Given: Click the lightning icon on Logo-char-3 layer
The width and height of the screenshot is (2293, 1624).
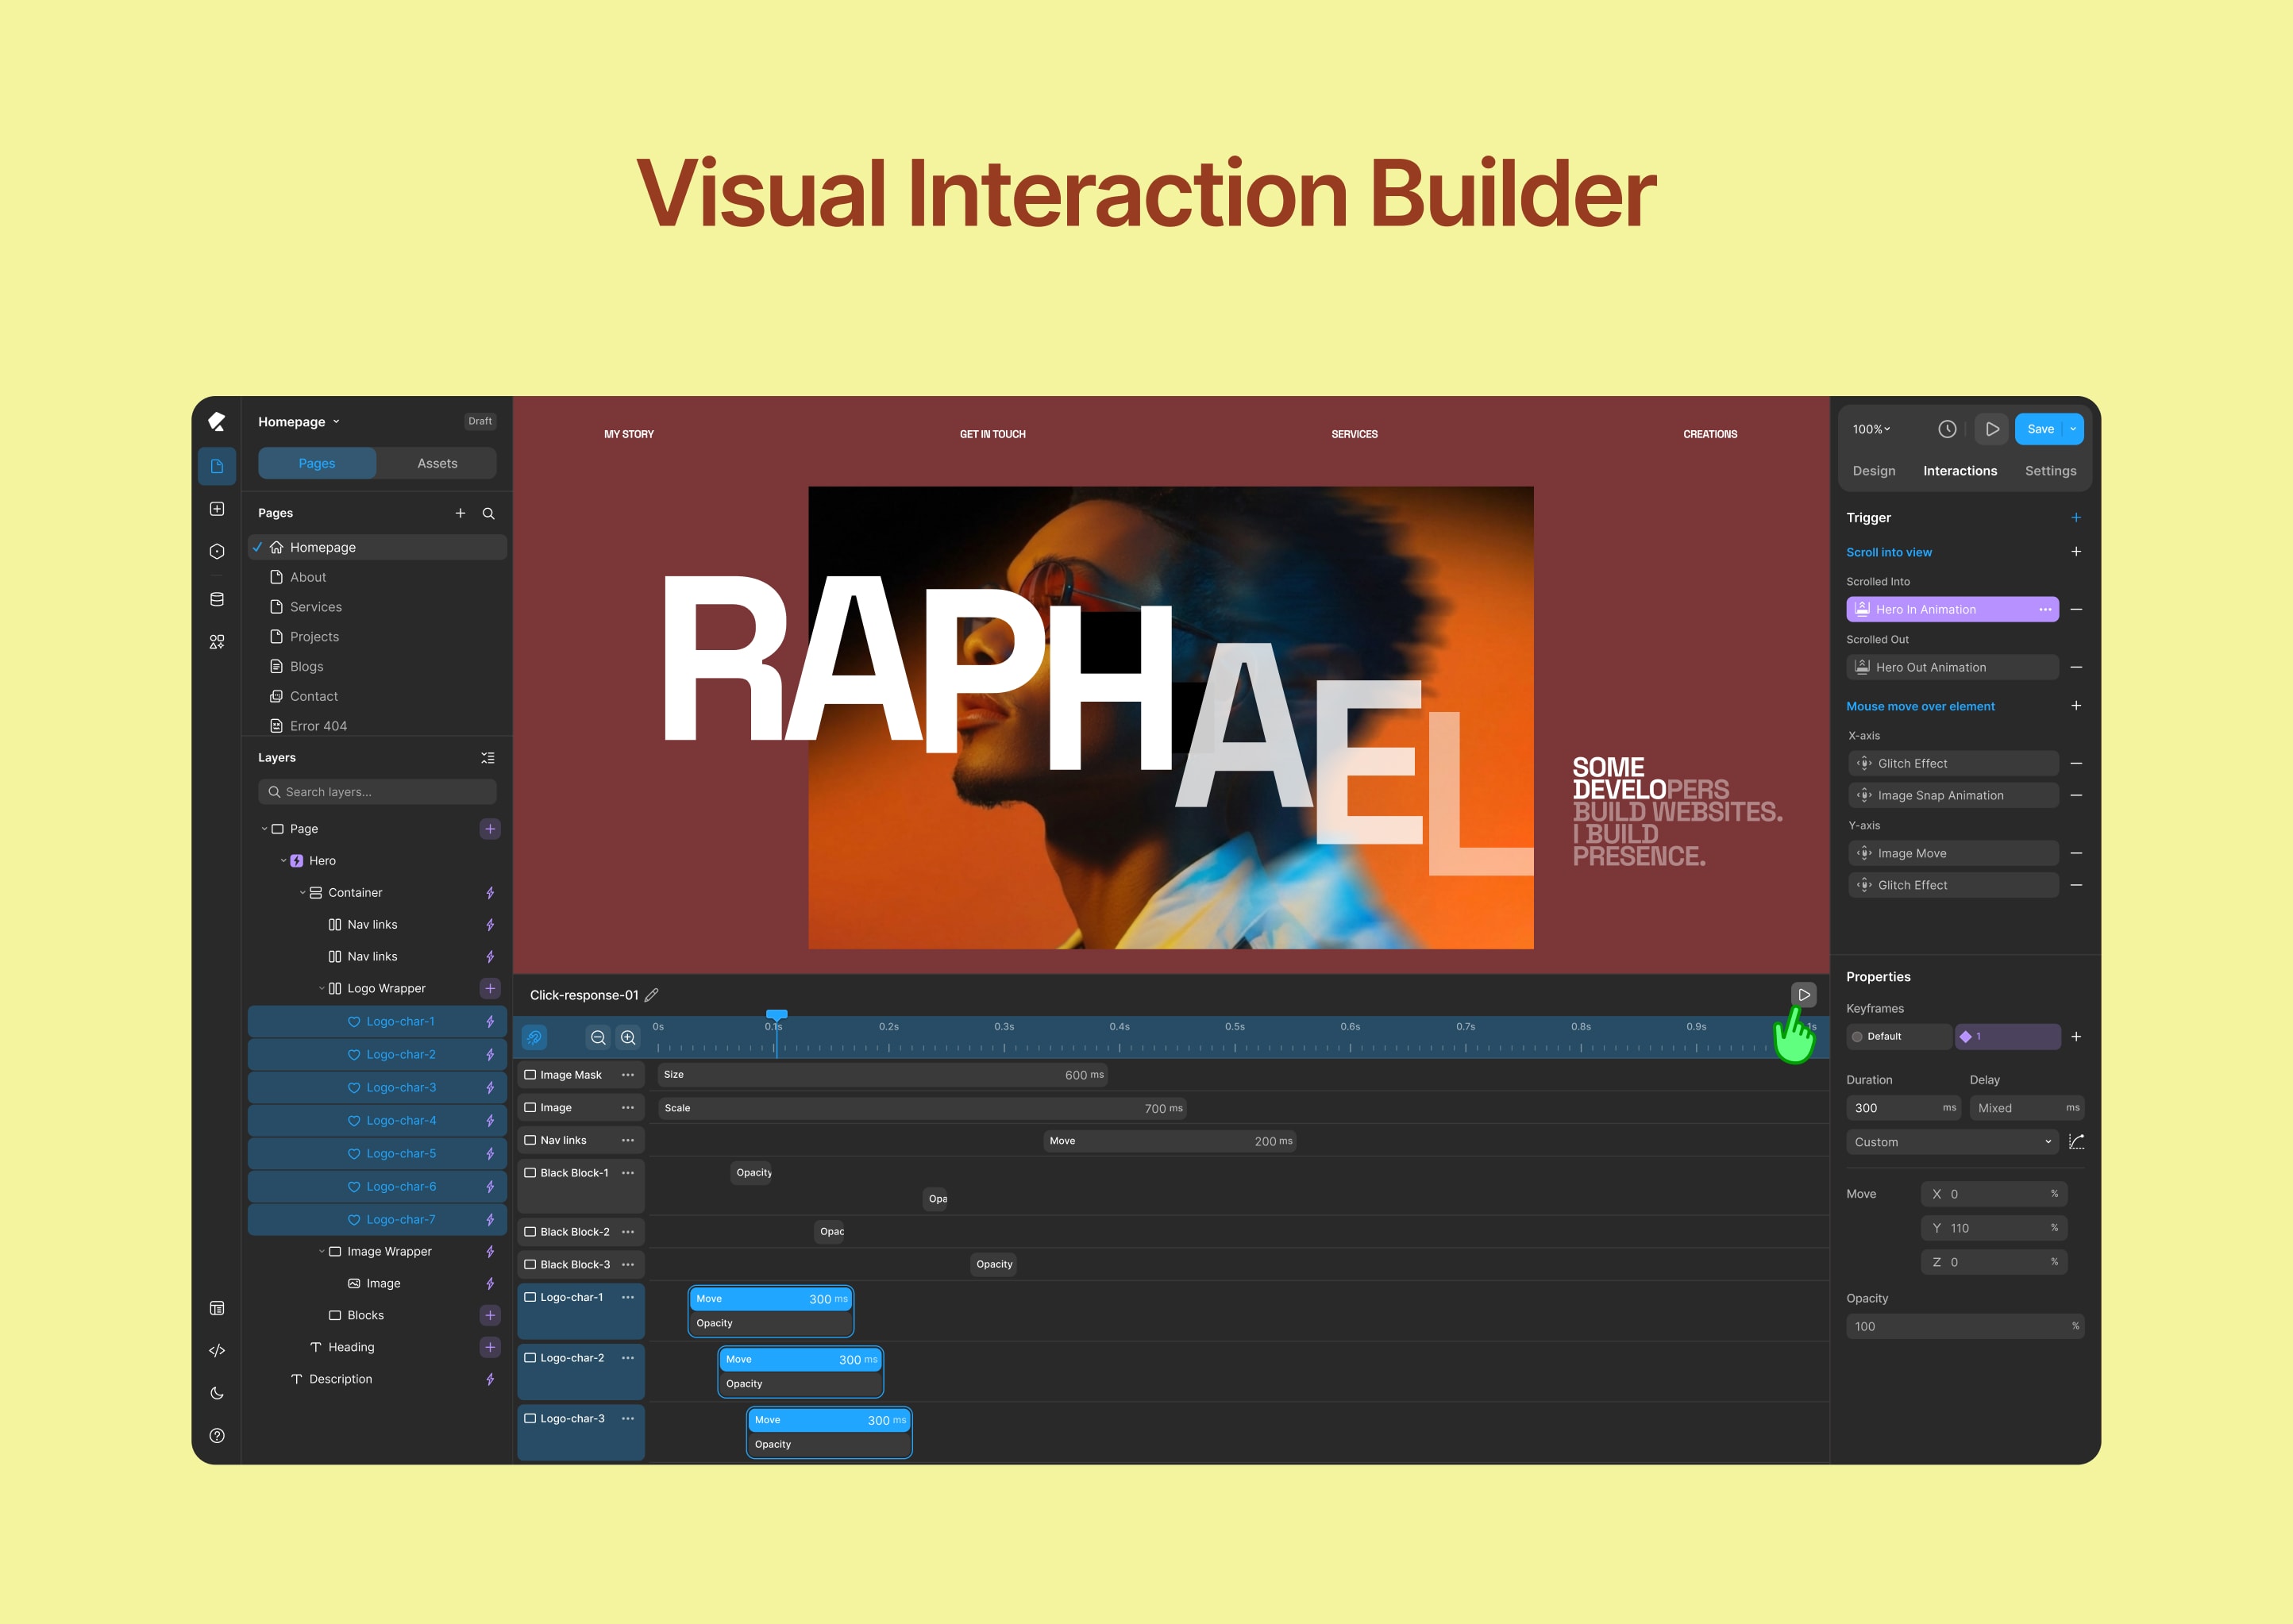Looking at the screenshot, I should tap(490, 1087).
